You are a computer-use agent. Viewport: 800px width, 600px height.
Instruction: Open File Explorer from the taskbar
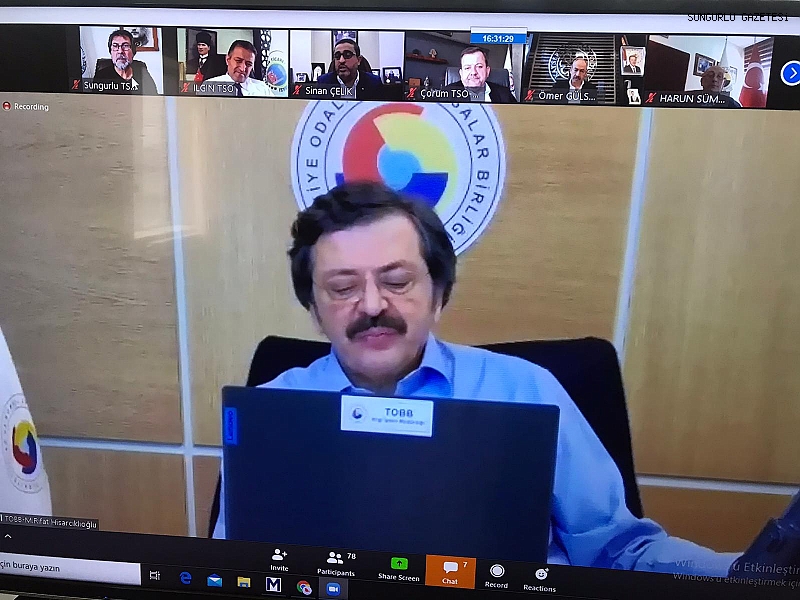tap(244, 582)
